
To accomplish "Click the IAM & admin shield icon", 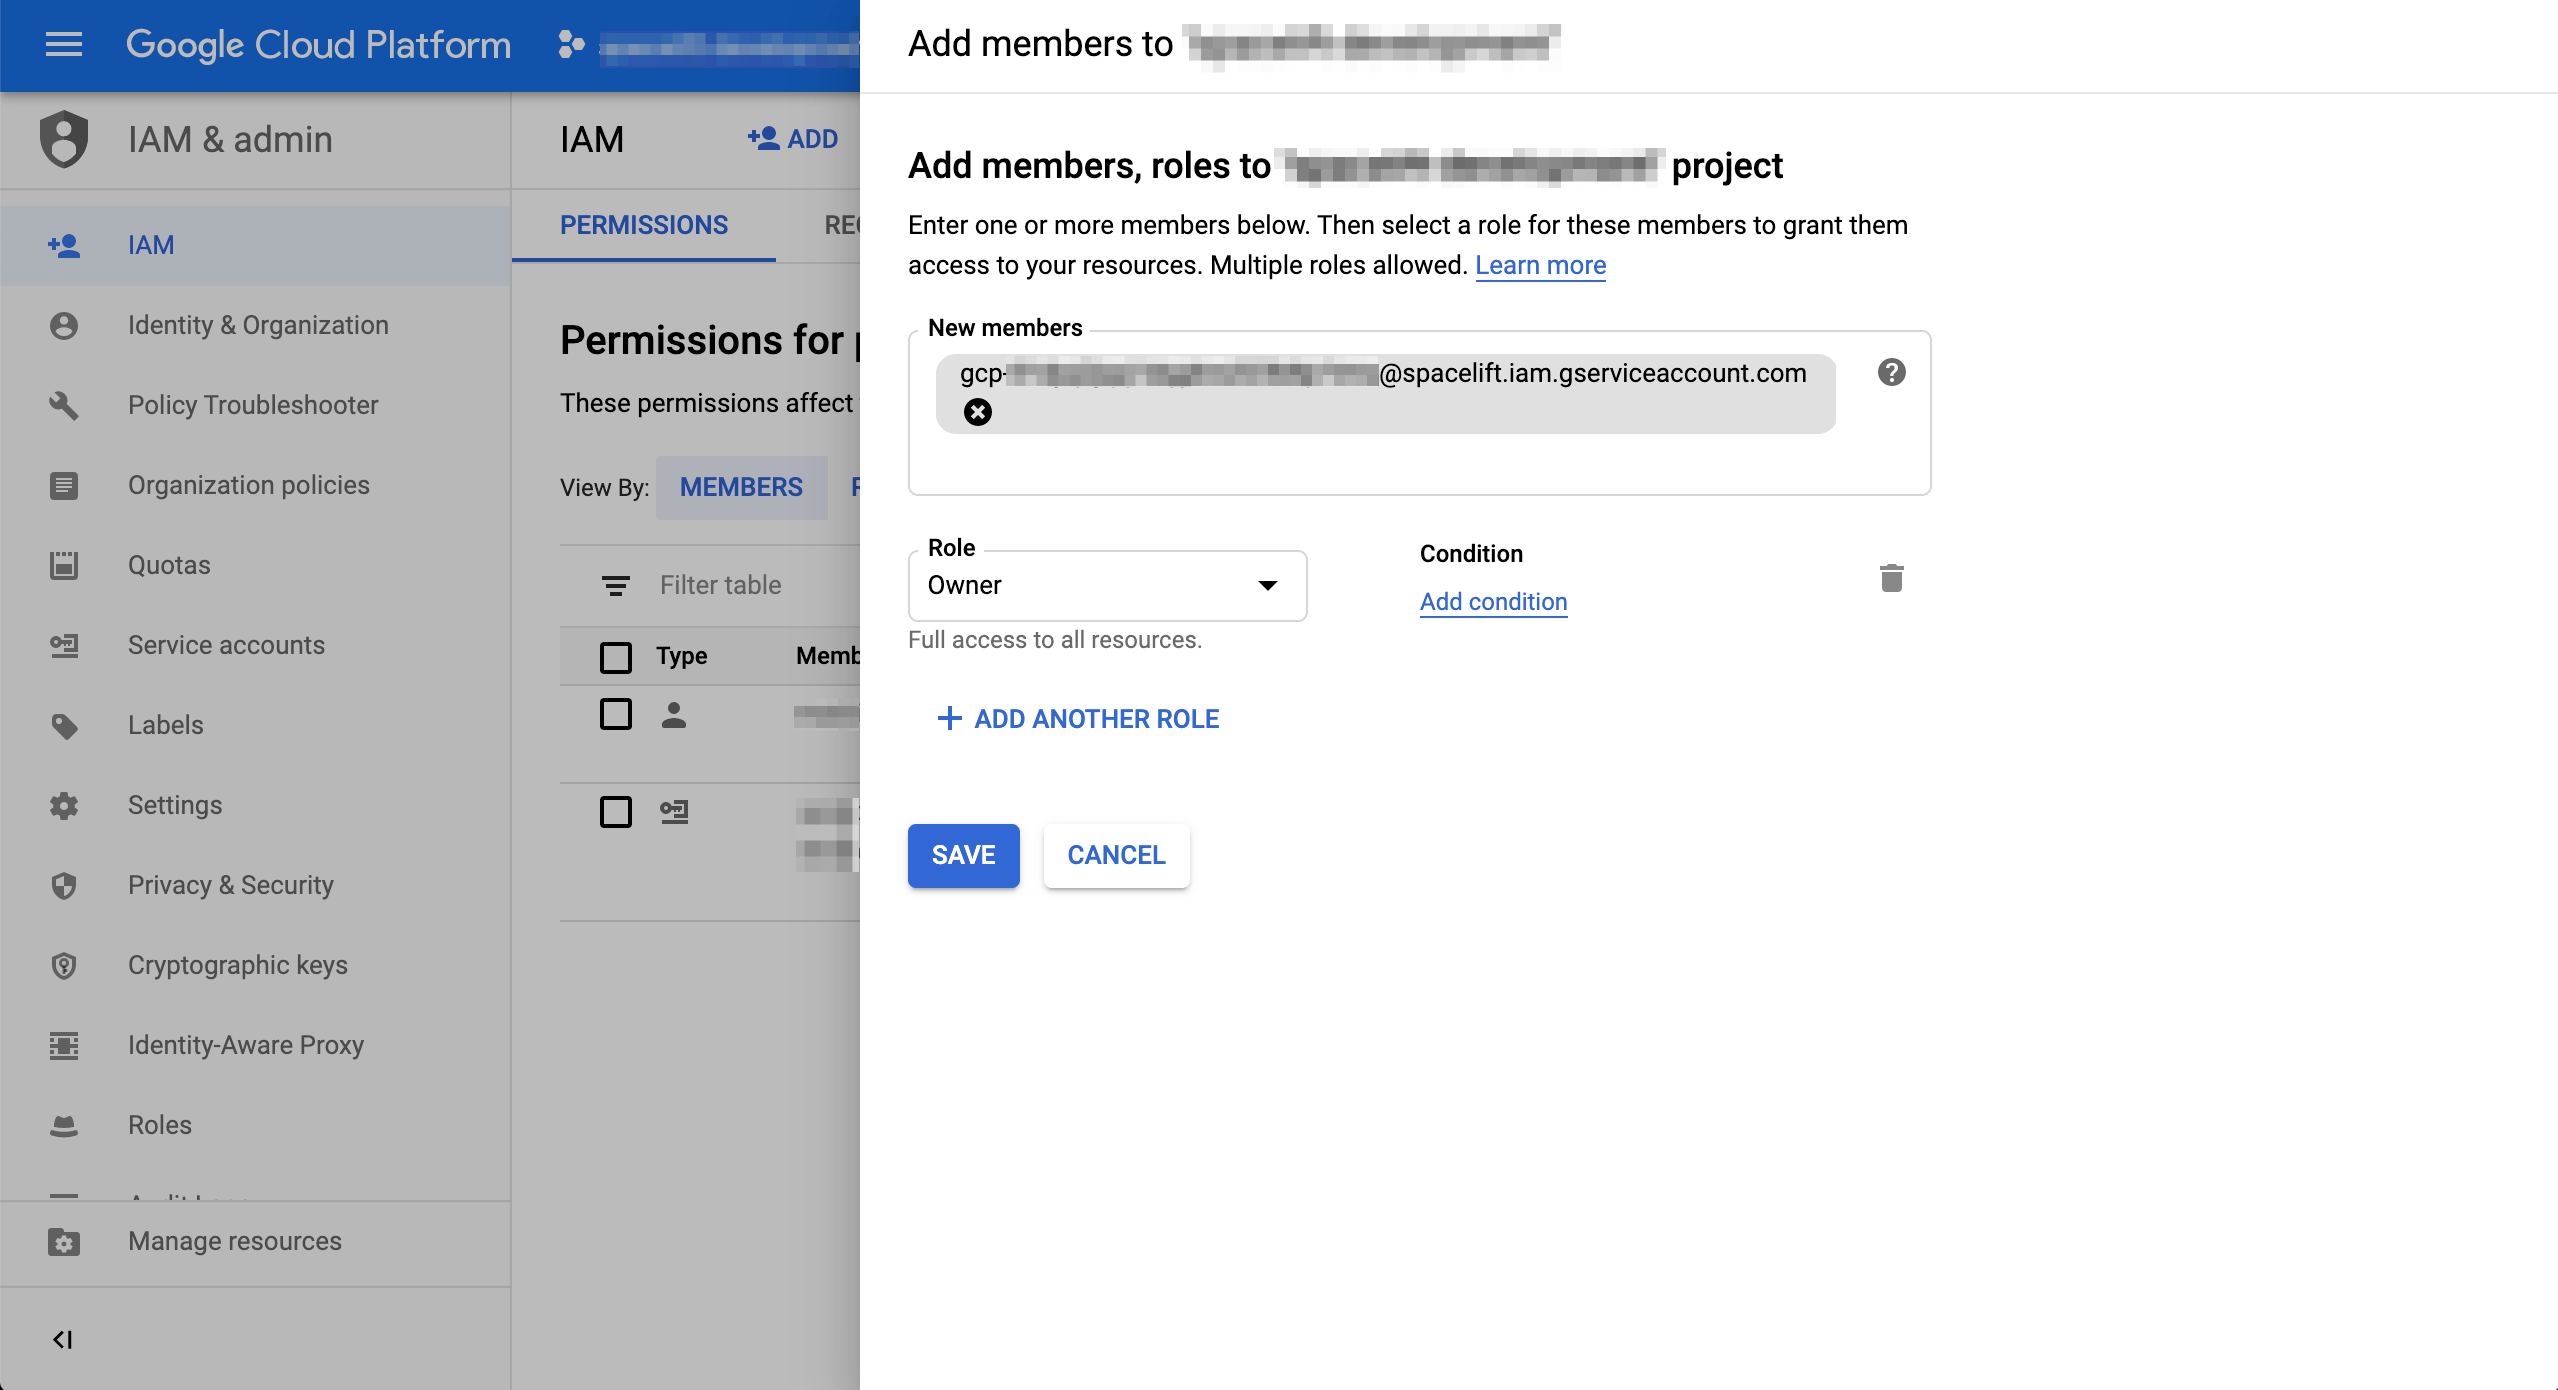I will point(64,139).
